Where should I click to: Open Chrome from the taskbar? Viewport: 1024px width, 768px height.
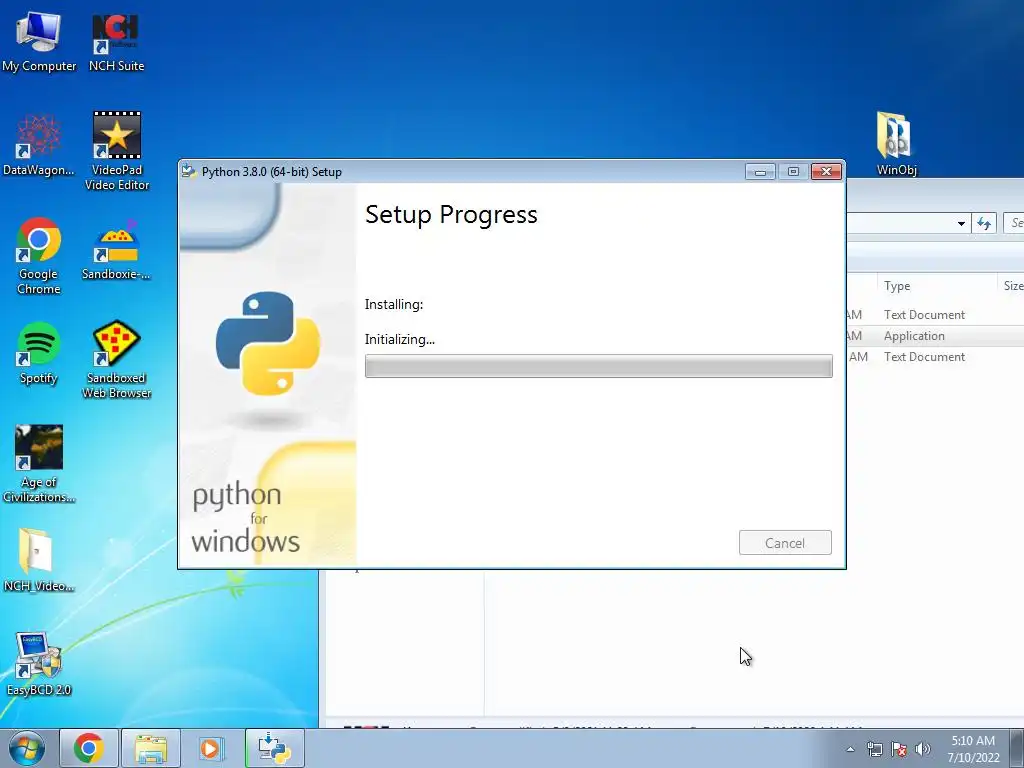(x=89, y=748)
